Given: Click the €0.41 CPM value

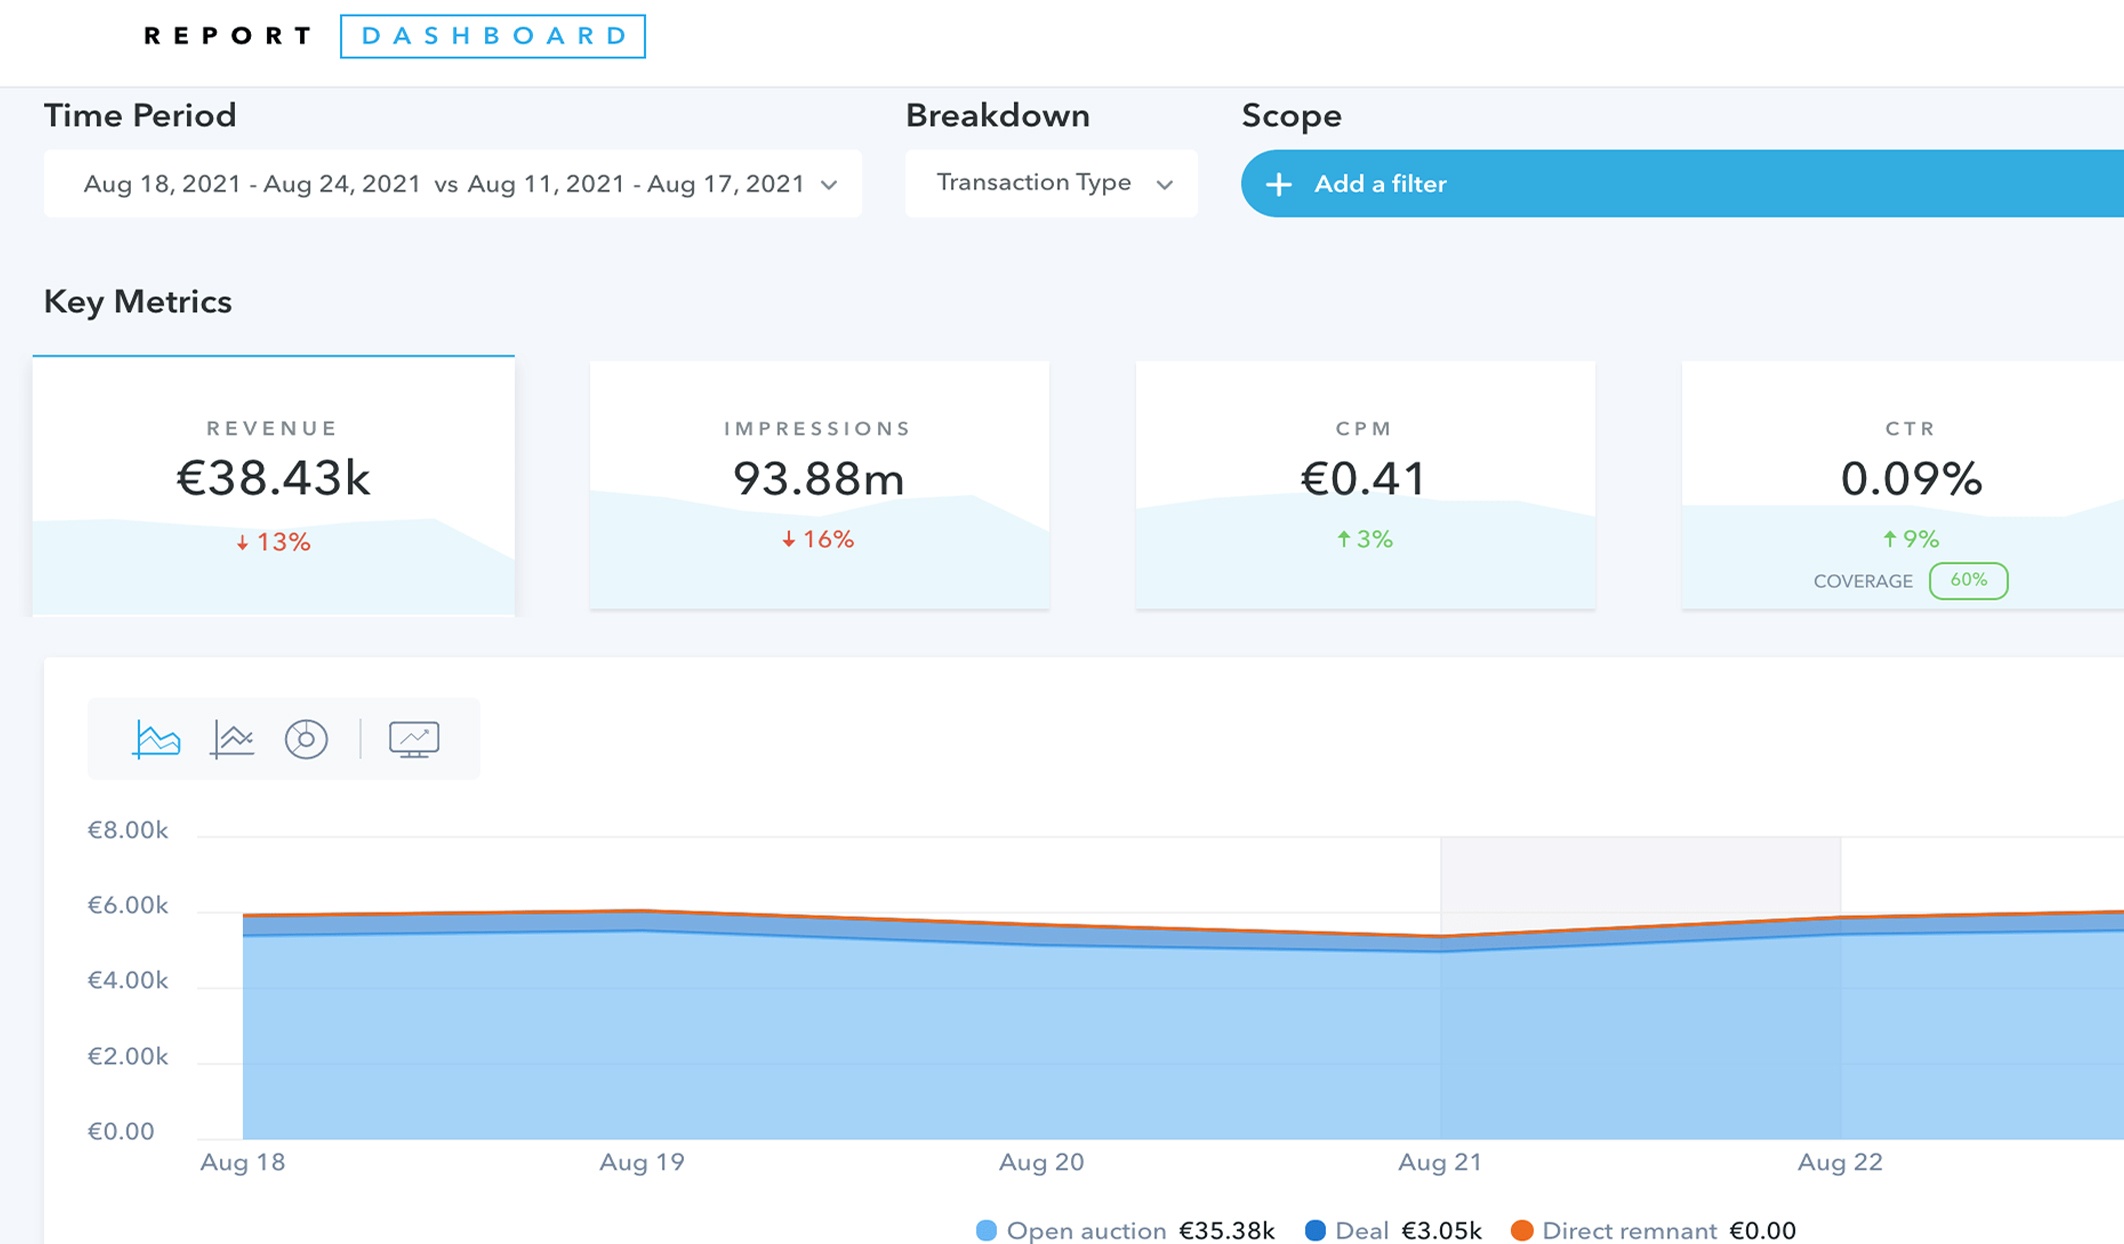Looking at the screenshot, I should click(x=1364, y=478).
